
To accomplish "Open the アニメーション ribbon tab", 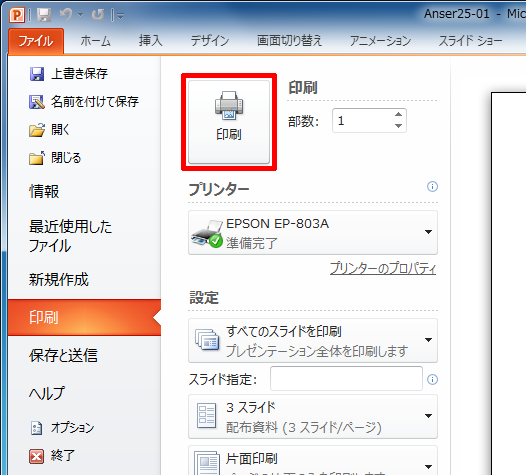I will pyautogui.click(x=380, y=41).
